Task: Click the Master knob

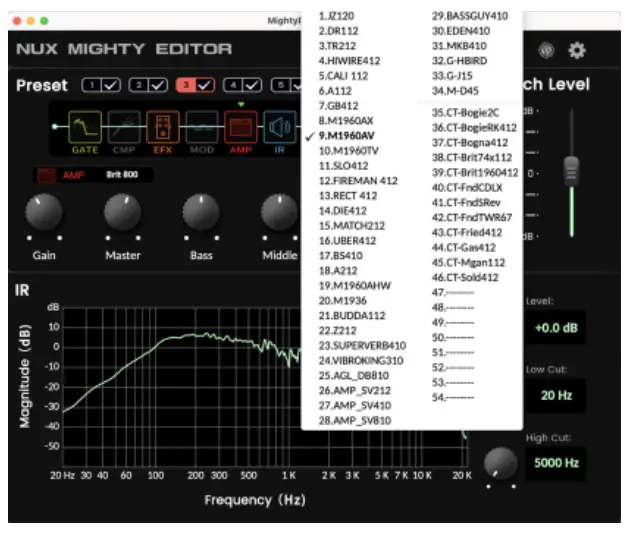Action: point(123,212)
